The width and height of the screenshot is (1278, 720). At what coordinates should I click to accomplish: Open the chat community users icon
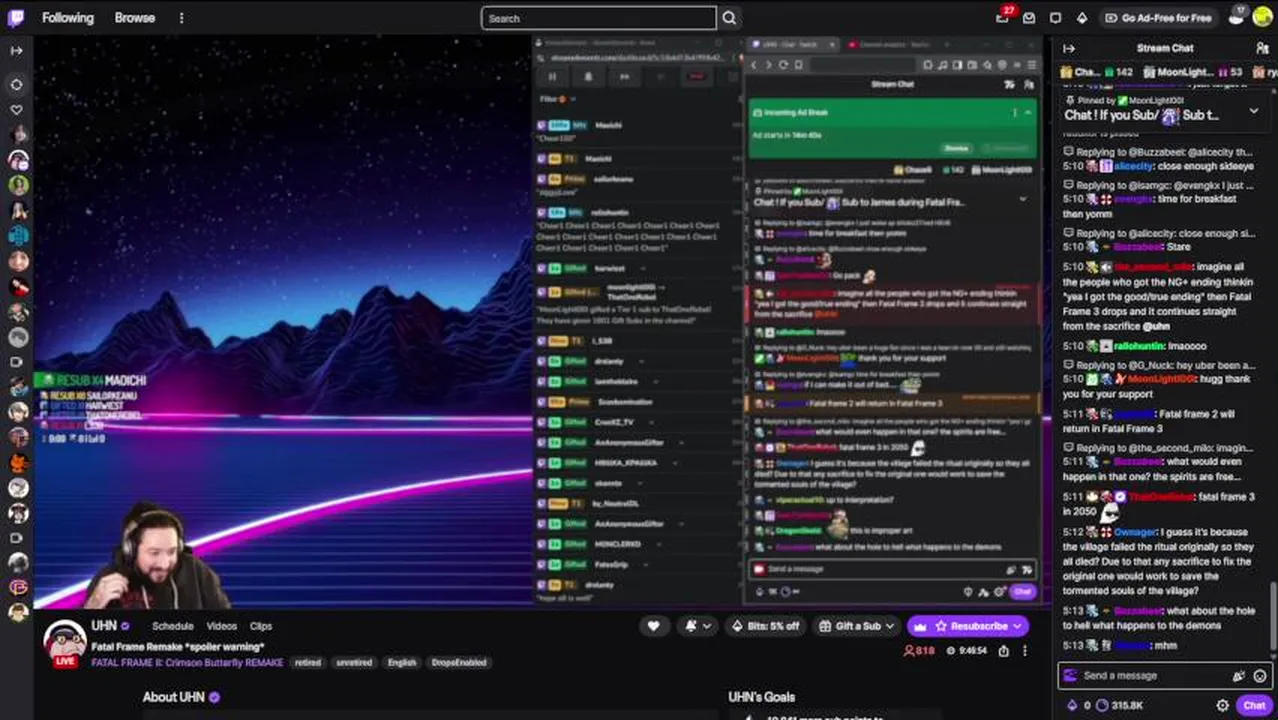tap(1262, 48)
